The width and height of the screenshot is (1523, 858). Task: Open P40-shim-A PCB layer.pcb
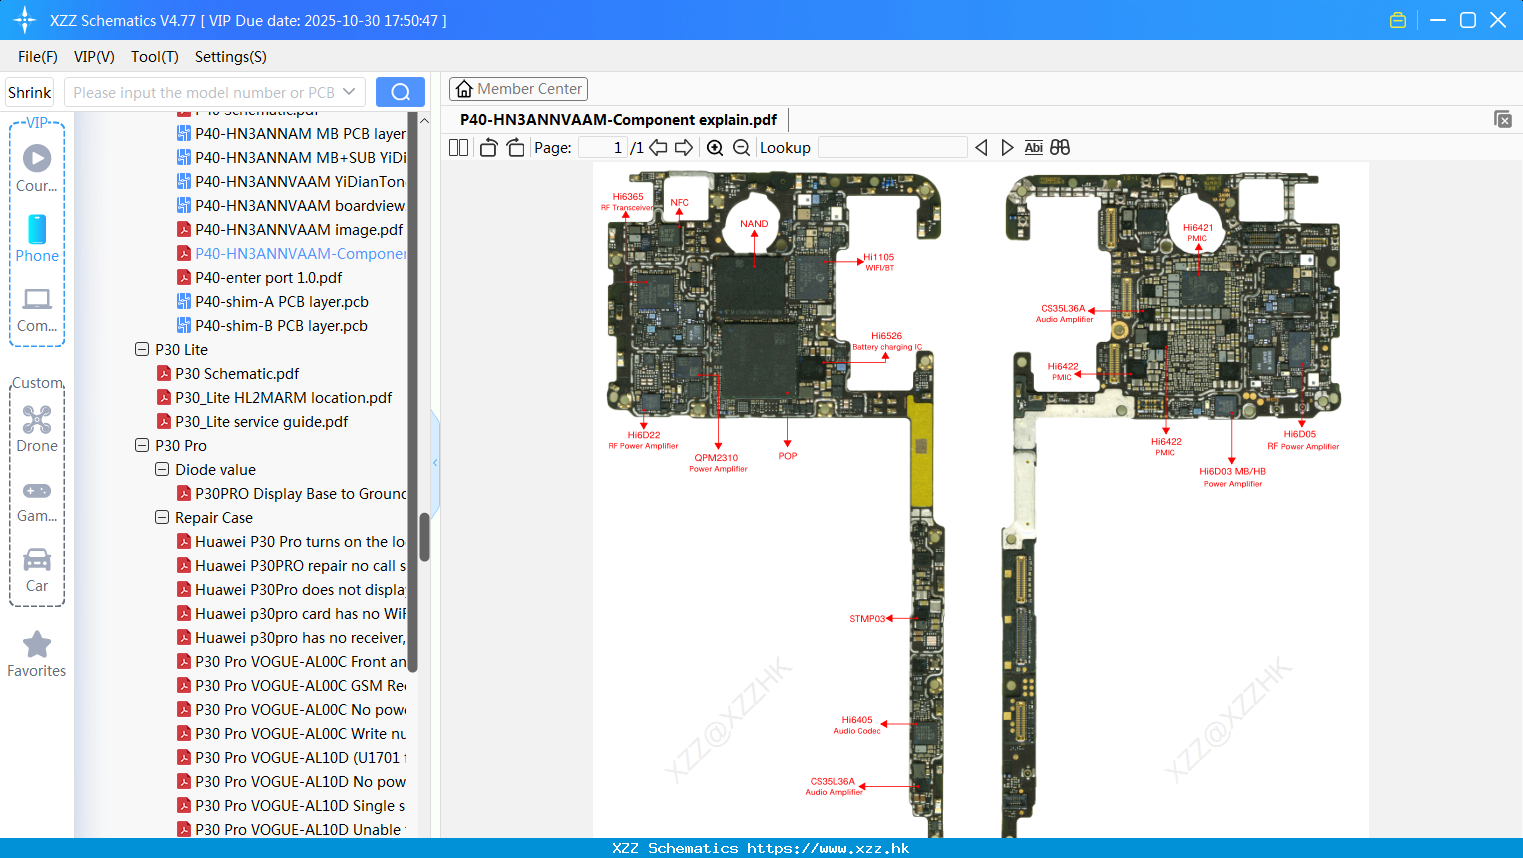tap(273, 301)
